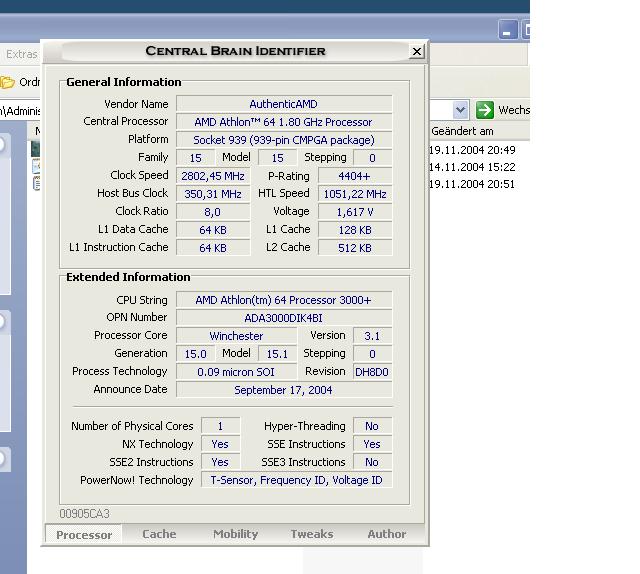This screenshot has height=574, width=640.
Task: Click the P-Rating value 4404+
Action: pos(355,176)
